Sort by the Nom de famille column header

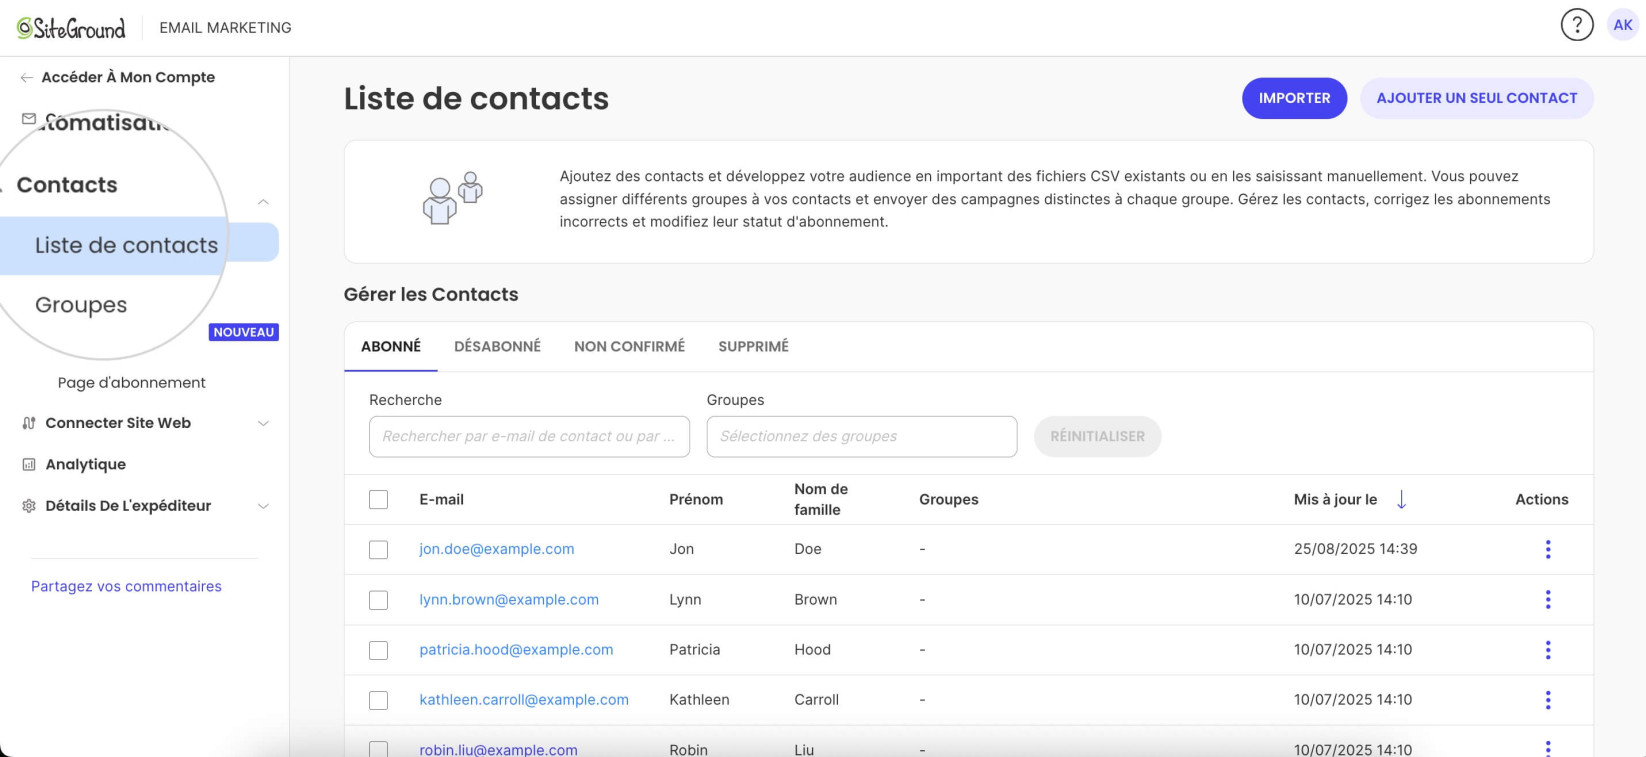coord(821,499)
